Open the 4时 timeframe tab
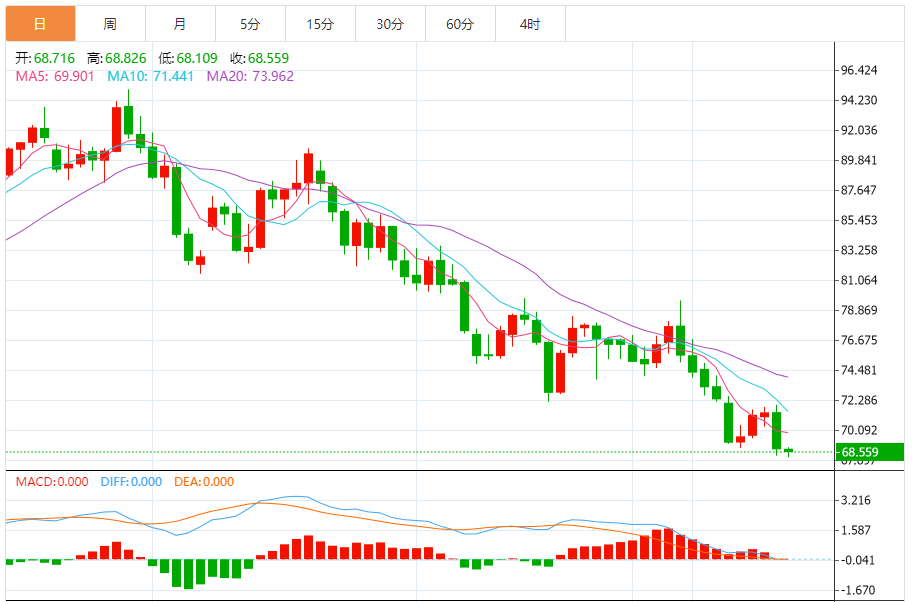 (530, 24)
